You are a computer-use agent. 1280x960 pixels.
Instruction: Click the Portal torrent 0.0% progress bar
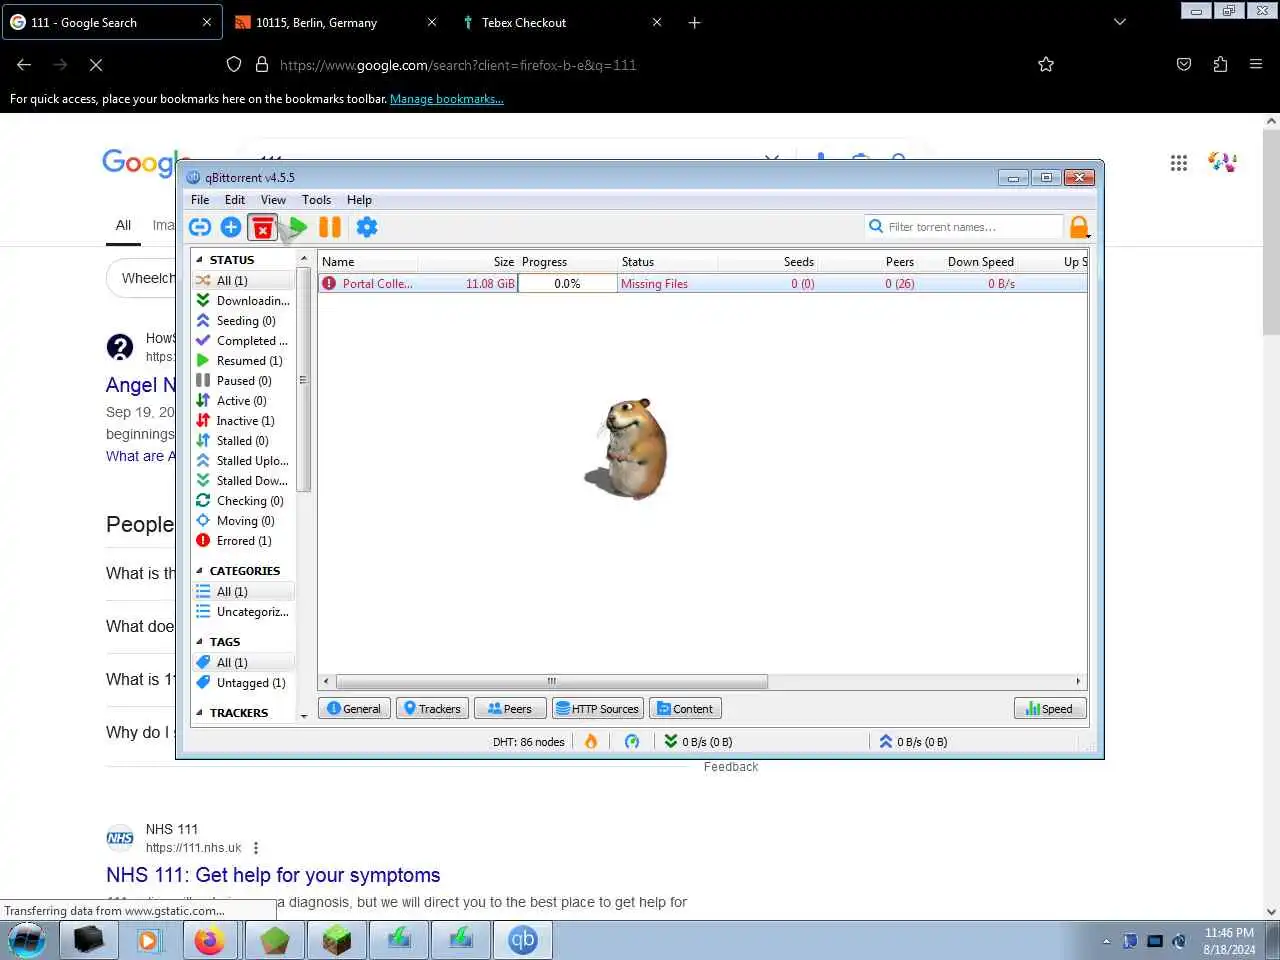coord(567,284)
